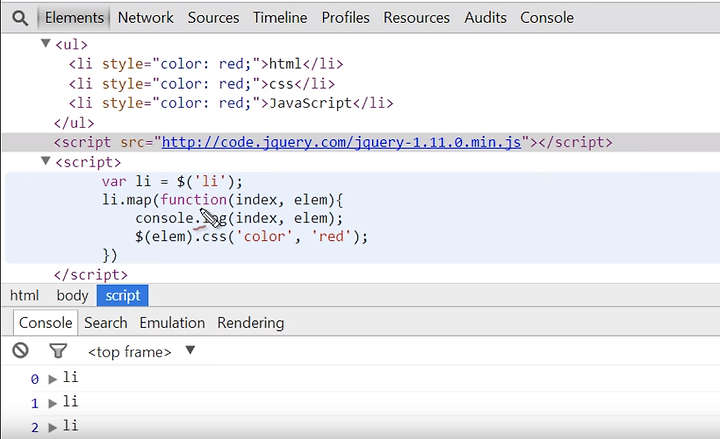Open the console filter funnel icon
Screen dimensions: 720x439
pyautogui.click(x=58, y=351)
